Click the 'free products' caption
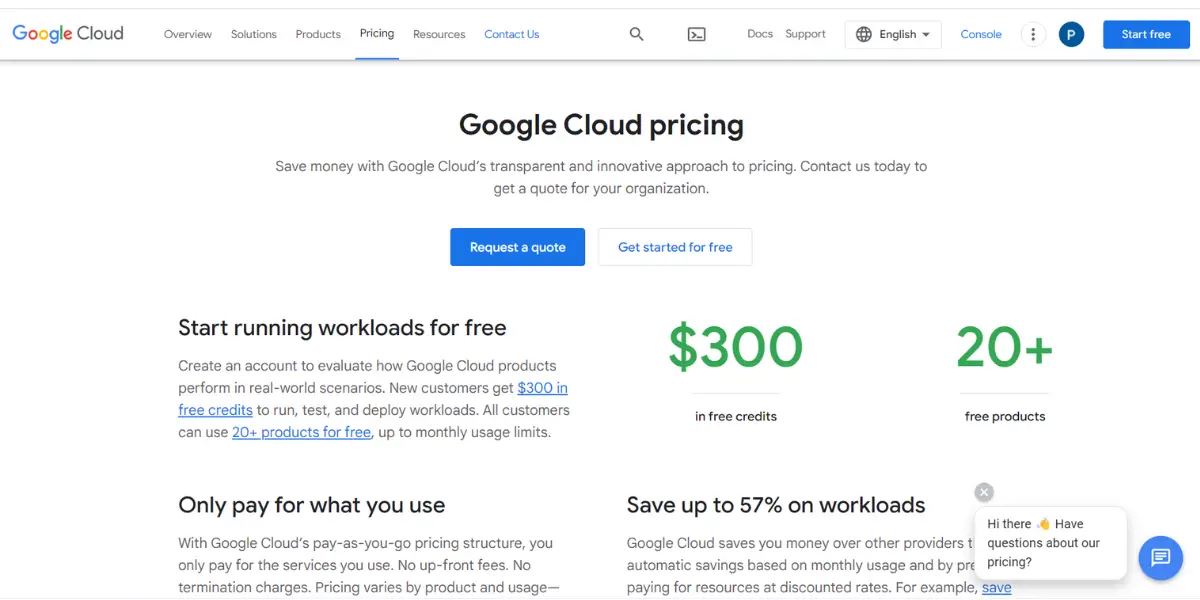1200x600 pixels. (x=1005, y=416)
